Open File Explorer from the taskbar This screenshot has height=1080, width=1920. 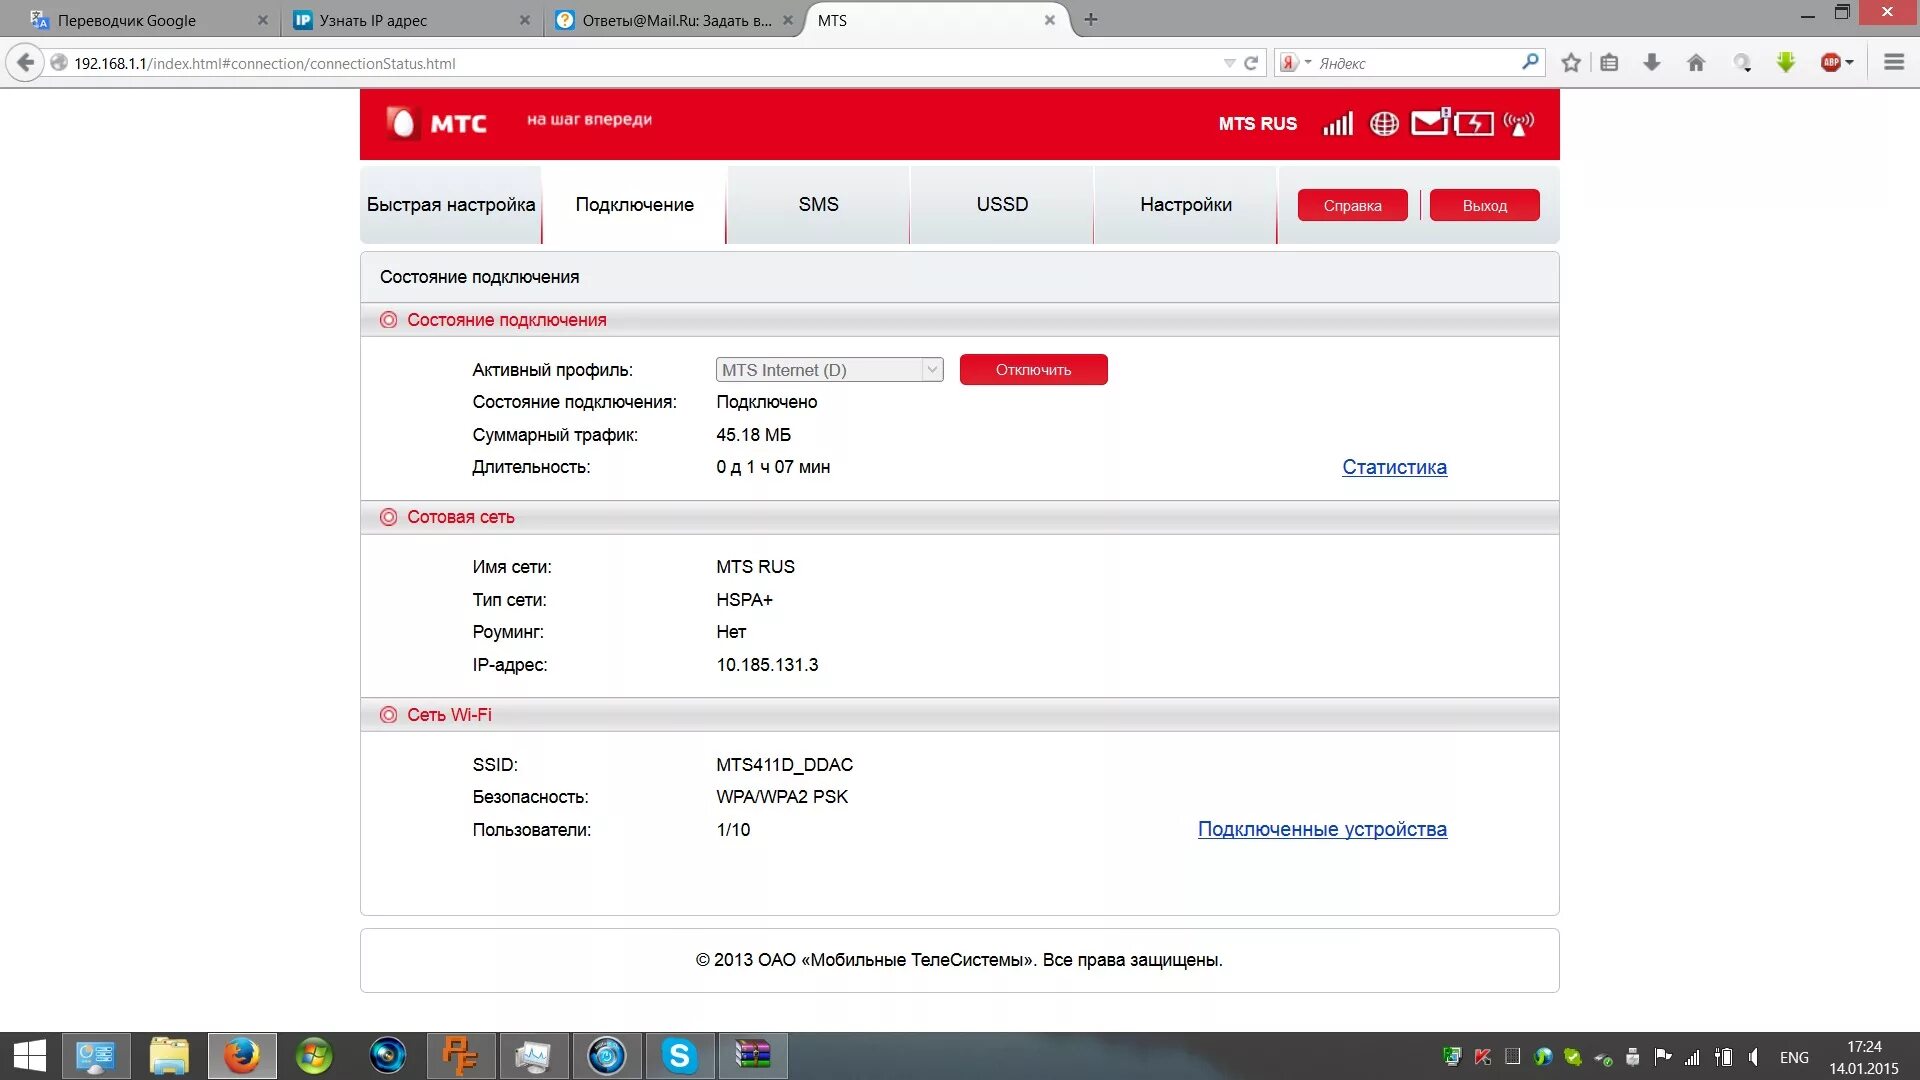(169, 1056)
